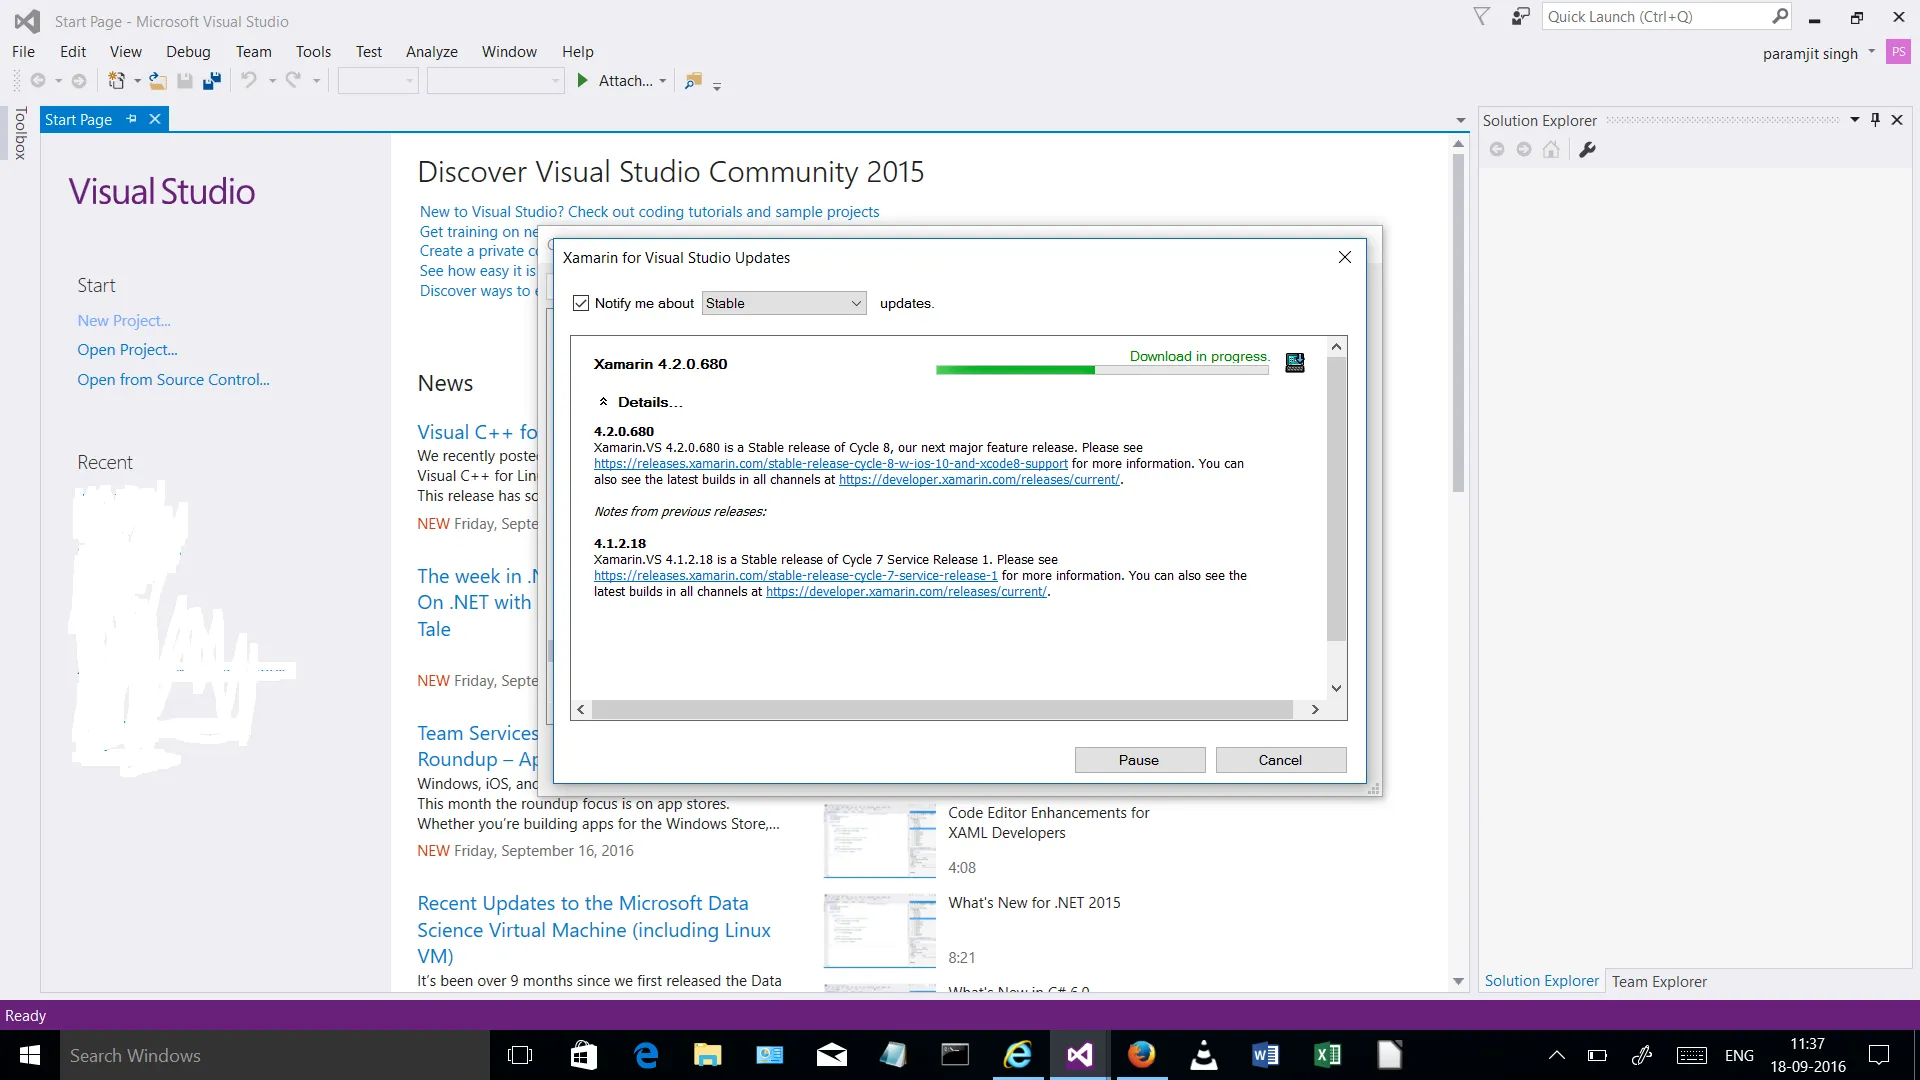Screen dimensions: 1920x1080
Task: Click the notifications flag filter icon
Action: click(1481, 17)
